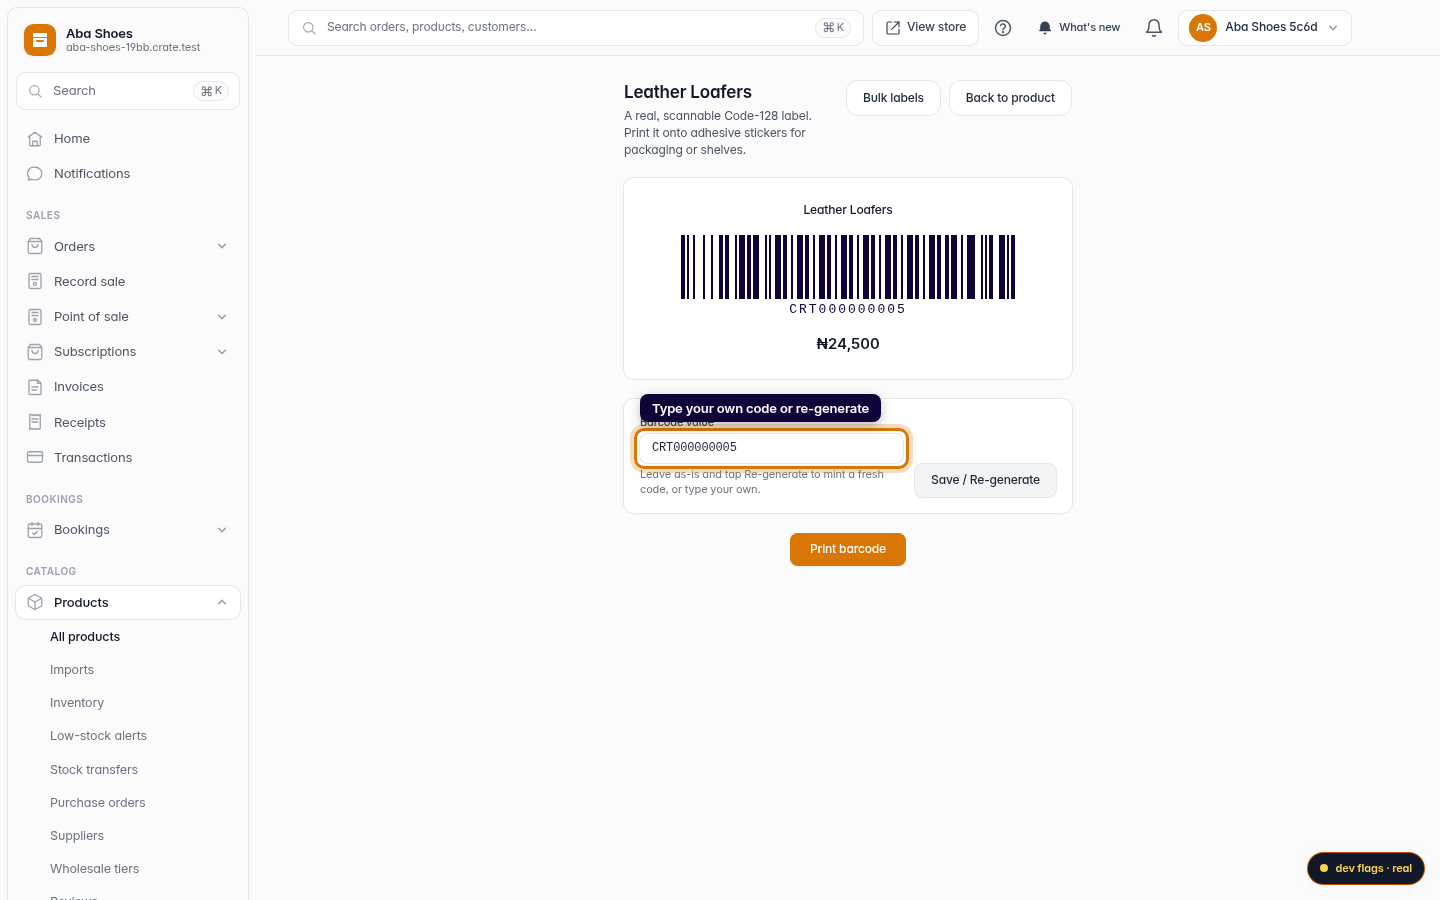Open Wholesale tiers
The image size is (1440, 900).
95,869
